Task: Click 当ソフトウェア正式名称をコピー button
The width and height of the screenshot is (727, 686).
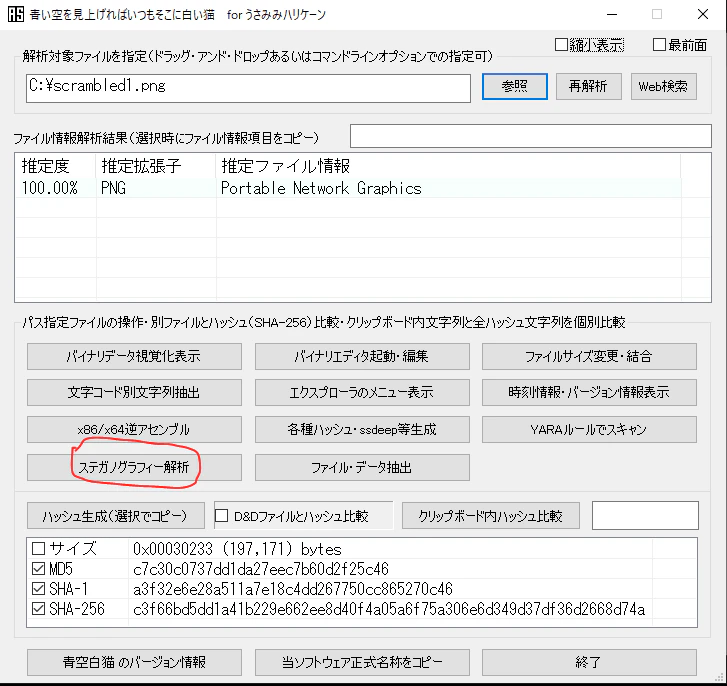Action: pos(362,662)
